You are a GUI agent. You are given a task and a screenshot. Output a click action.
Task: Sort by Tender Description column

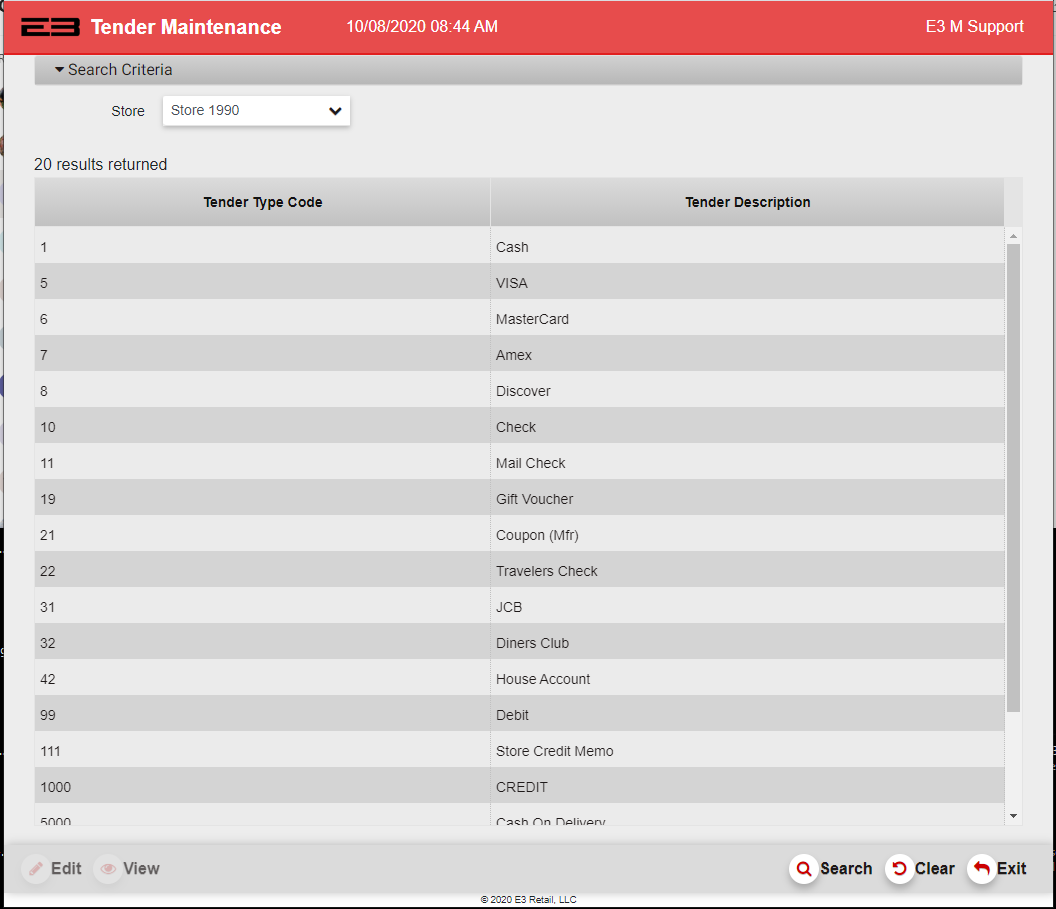(x=747, y=202)
